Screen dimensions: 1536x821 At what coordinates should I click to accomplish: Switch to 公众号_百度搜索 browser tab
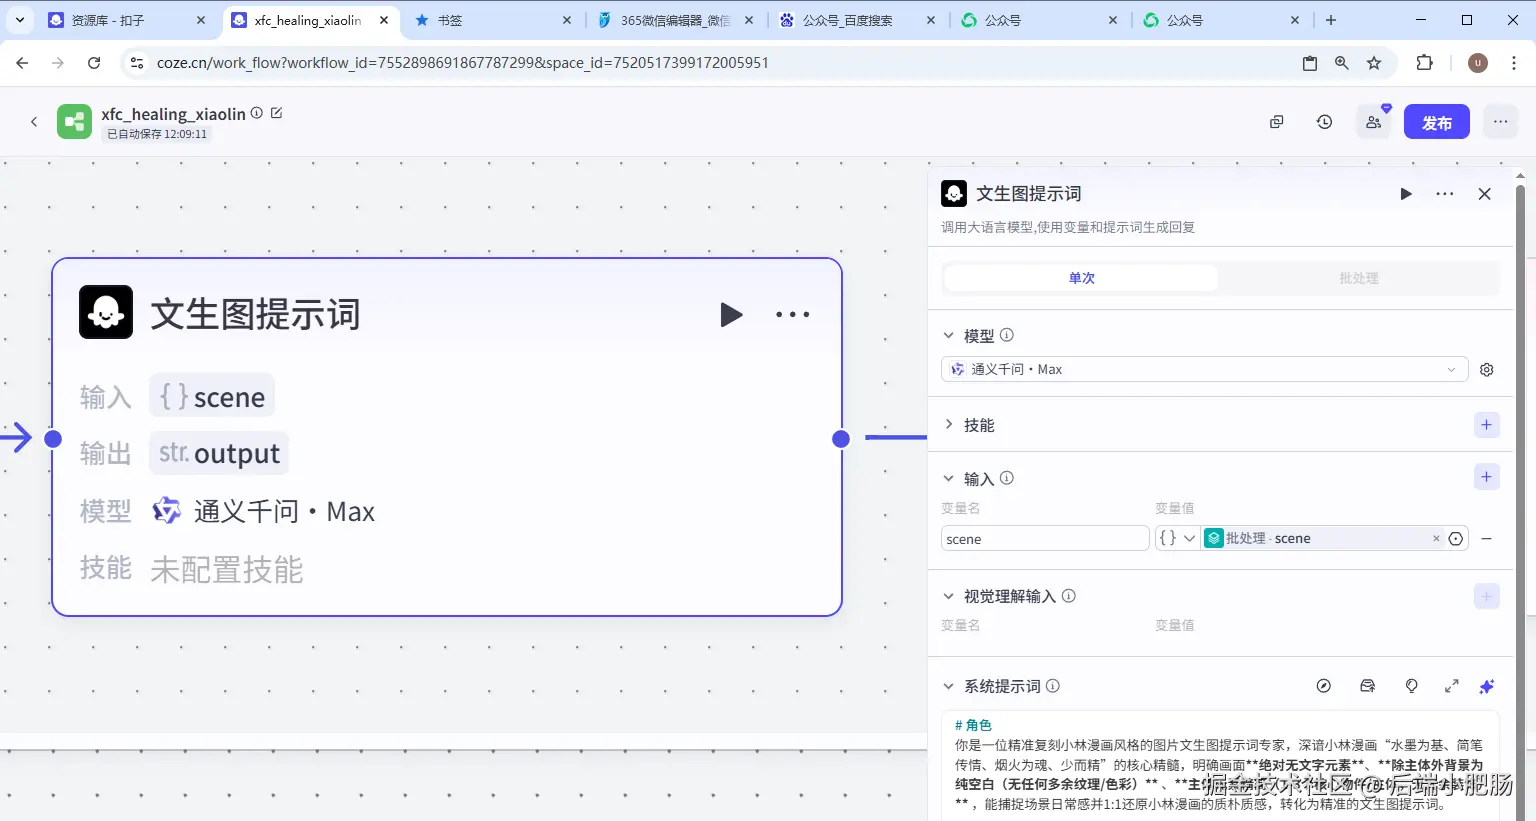857,20
